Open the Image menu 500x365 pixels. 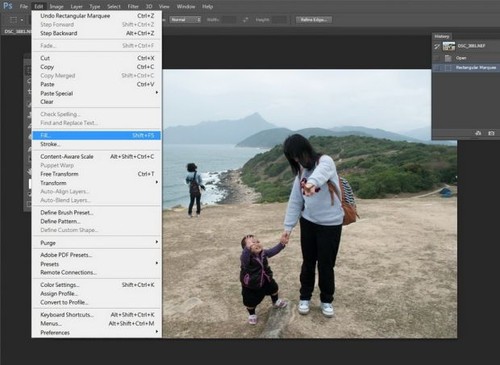pyautogui.click(x=56, y=6)
